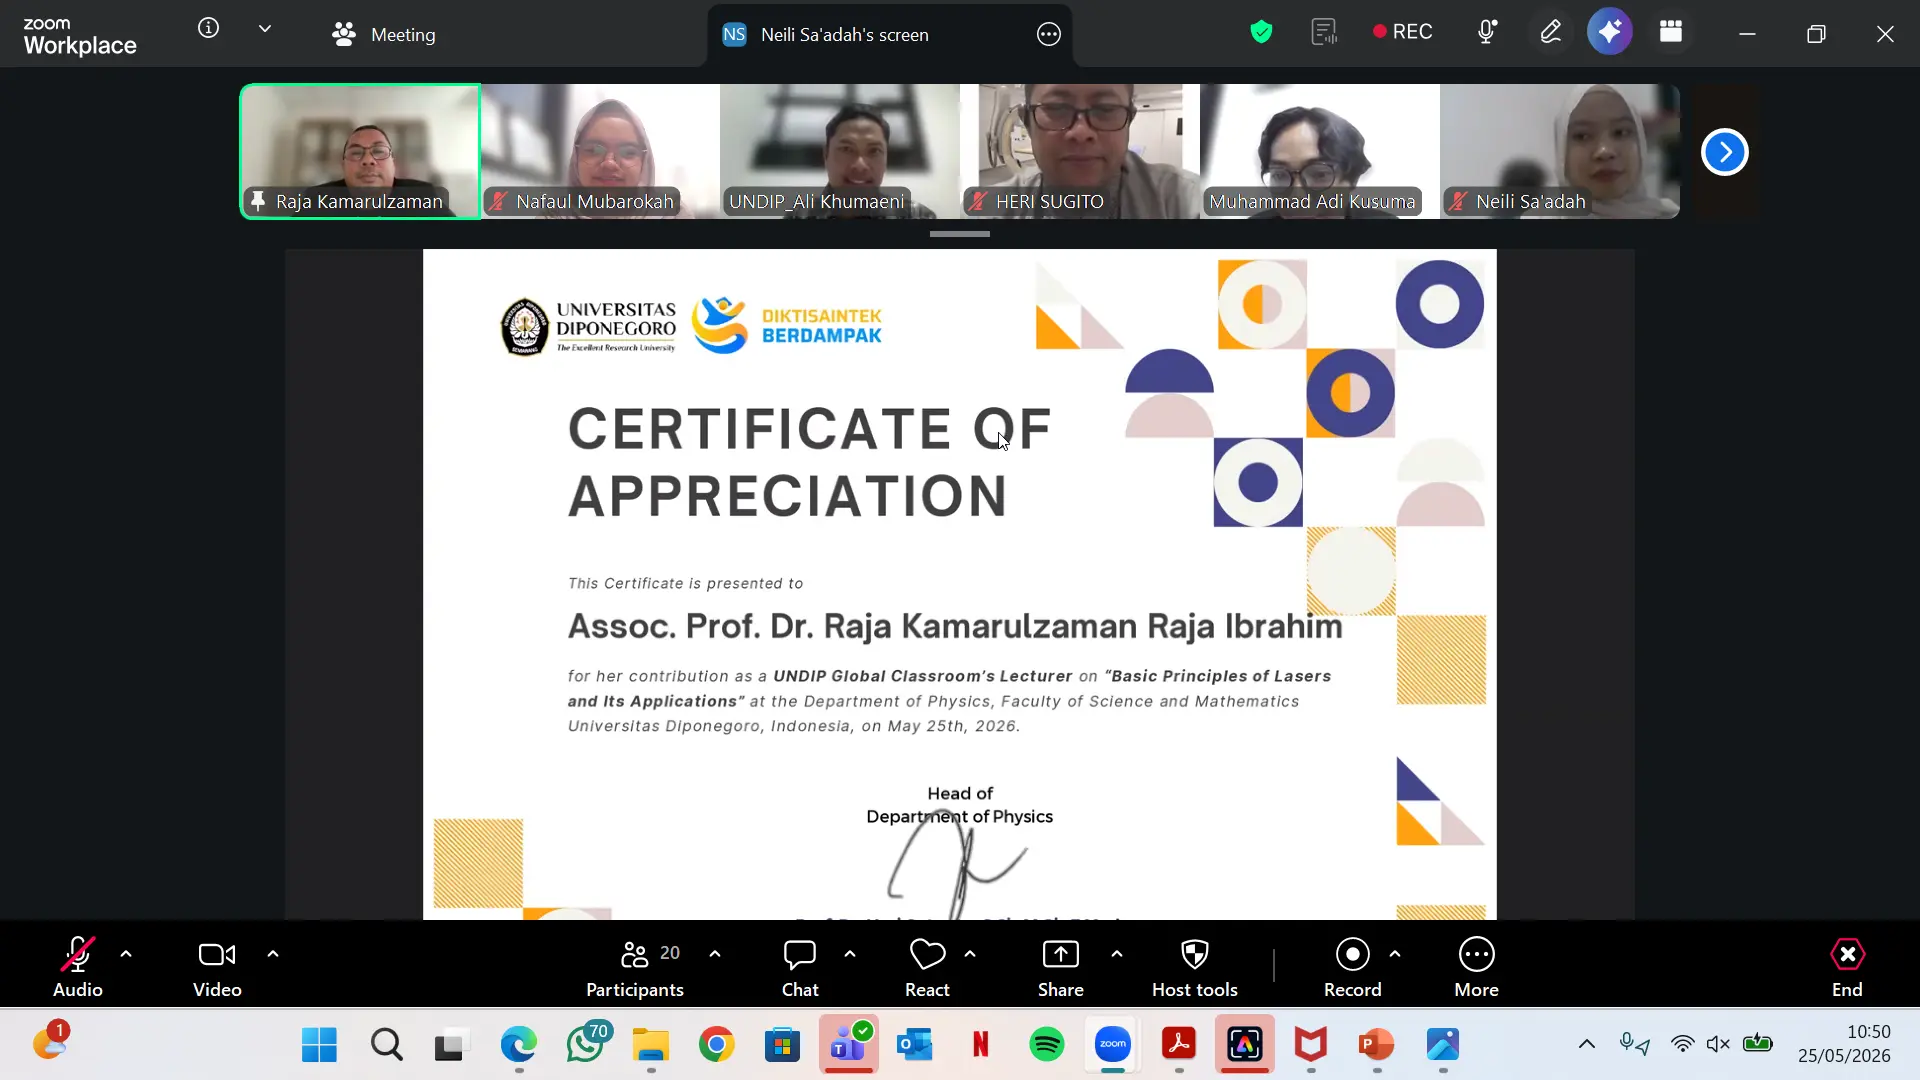Open the meeting info circle icon
Screen dimensions: 1920x1080
point(208,28)
